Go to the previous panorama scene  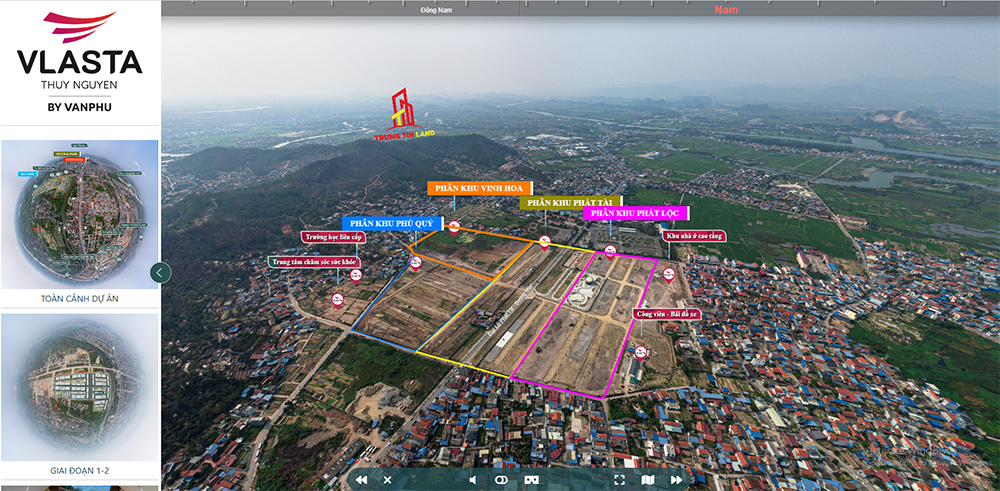coord(361,480)
